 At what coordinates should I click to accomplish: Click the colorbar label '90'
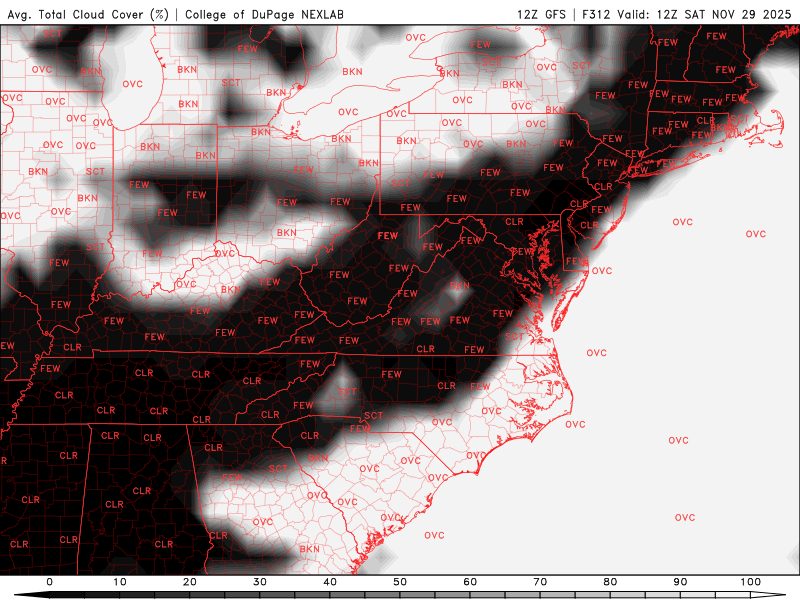click(680, 582)
